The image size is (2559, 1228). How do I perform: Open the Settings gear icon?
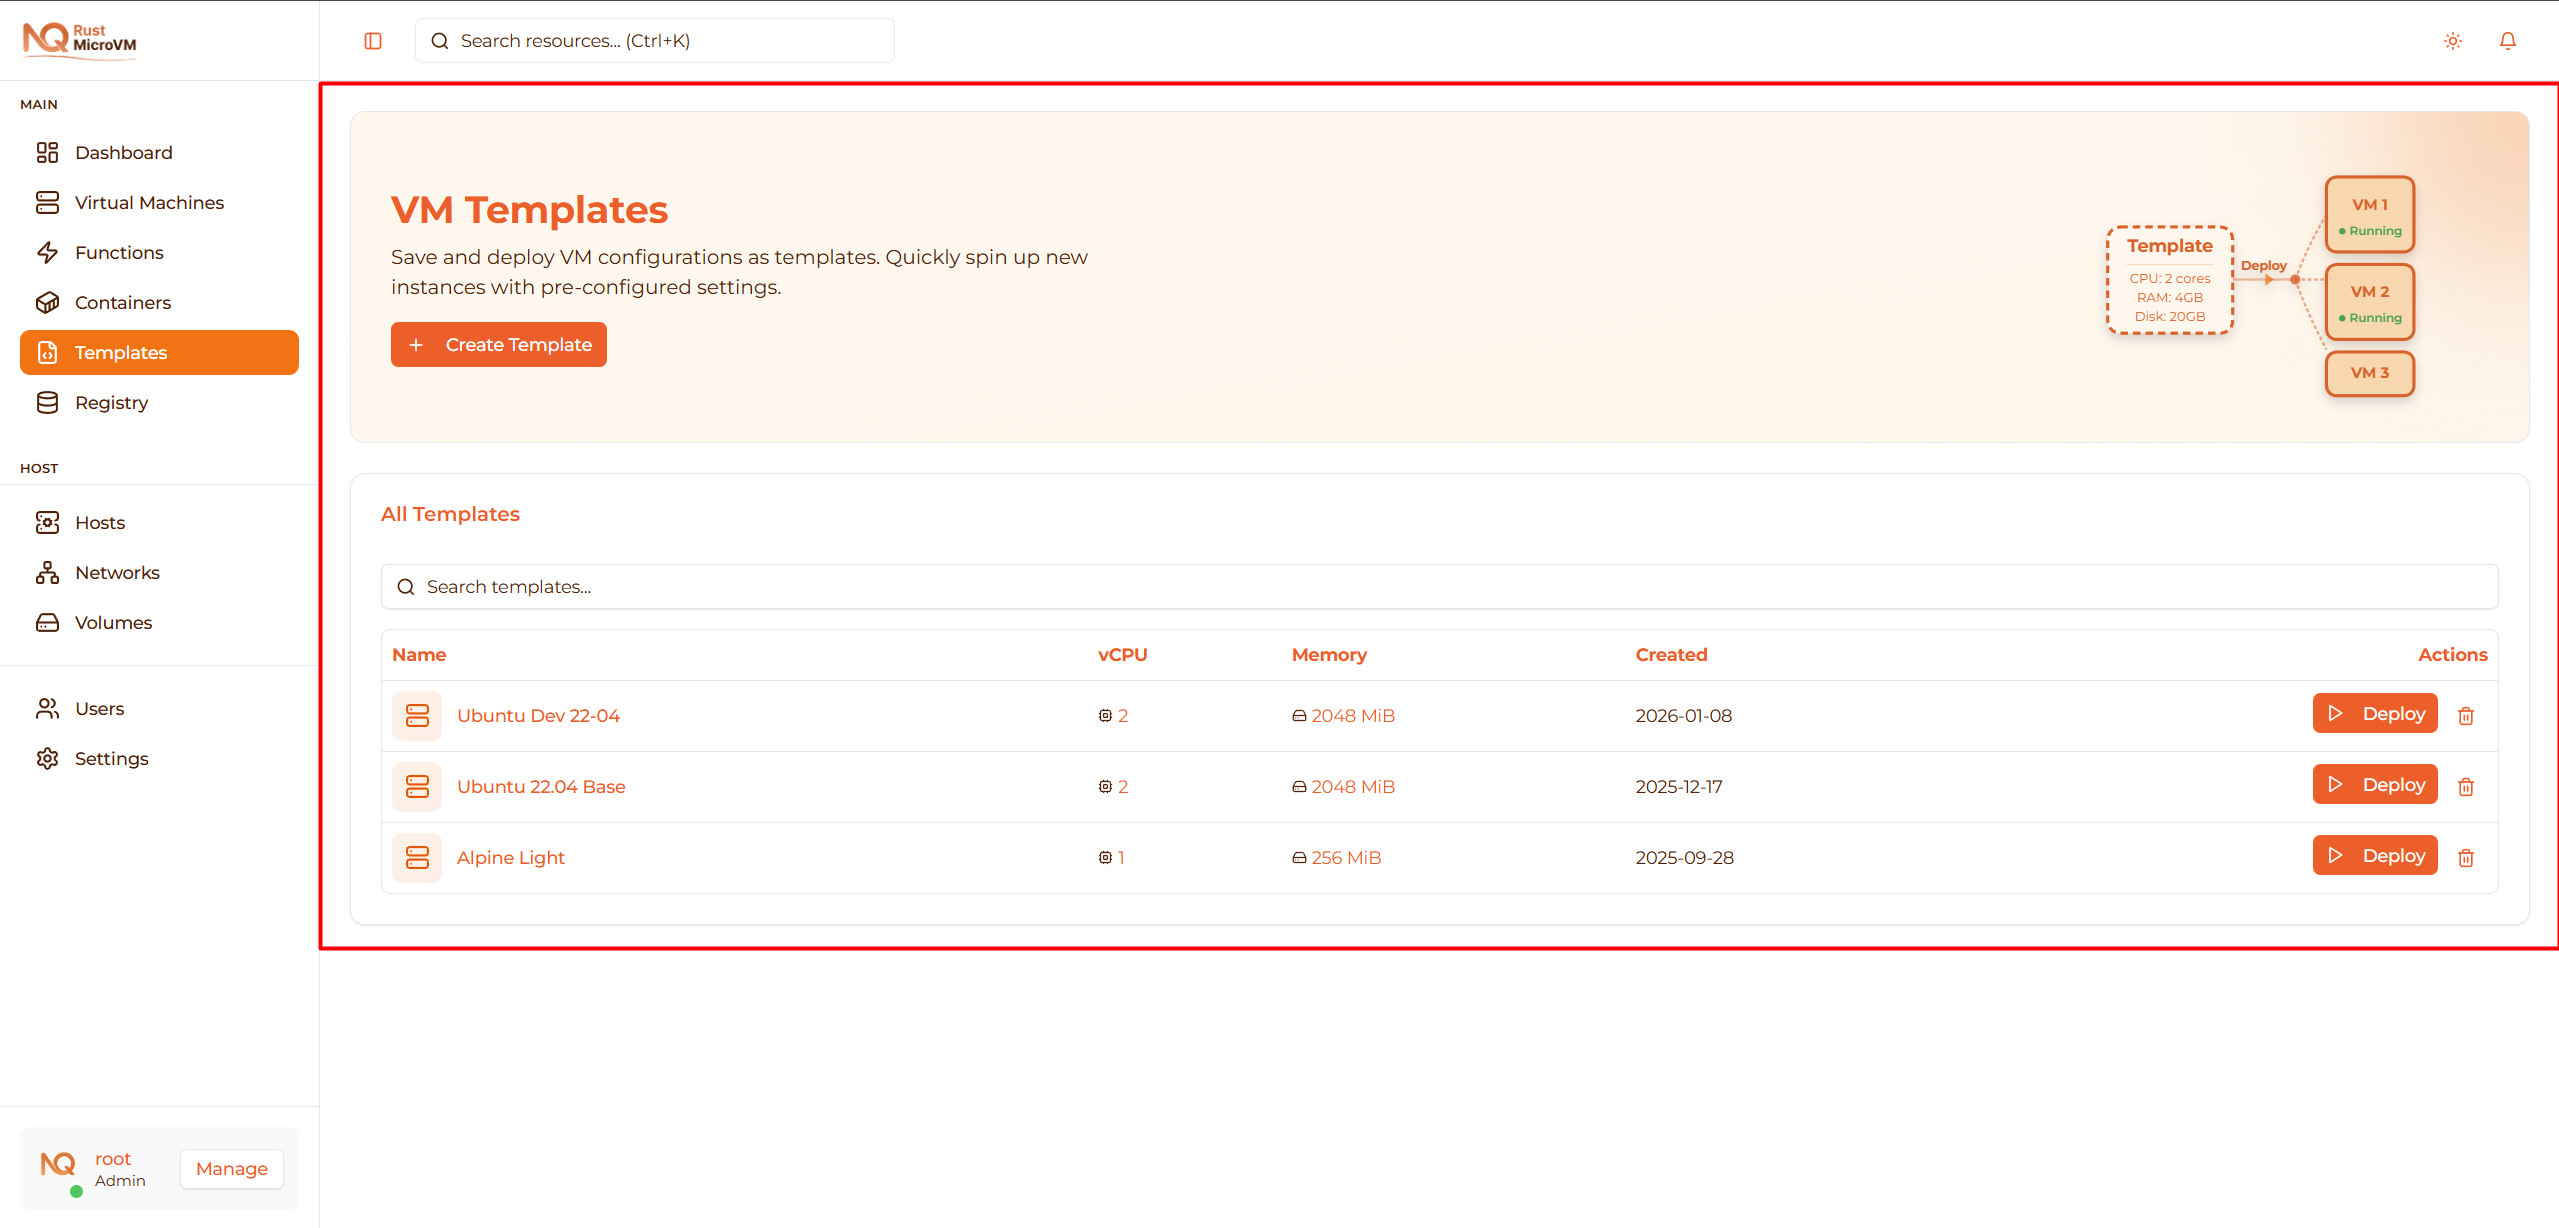pyautogui.click(x=48, y=758)
